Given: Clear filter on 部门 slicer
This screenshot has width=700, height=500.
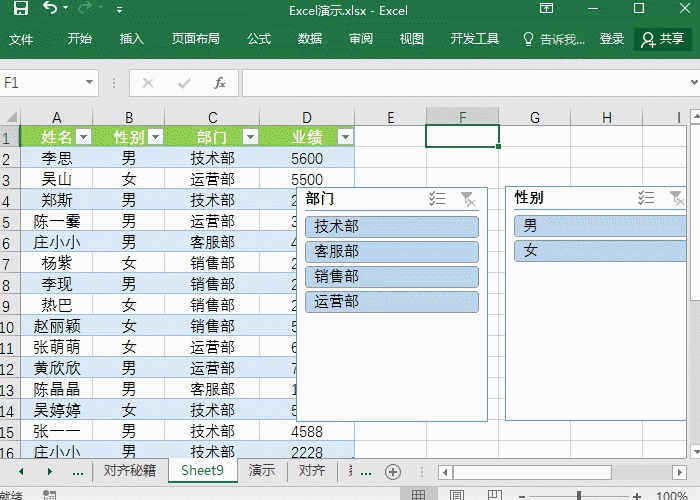Looking at the screenshot, I should [468, 199].
